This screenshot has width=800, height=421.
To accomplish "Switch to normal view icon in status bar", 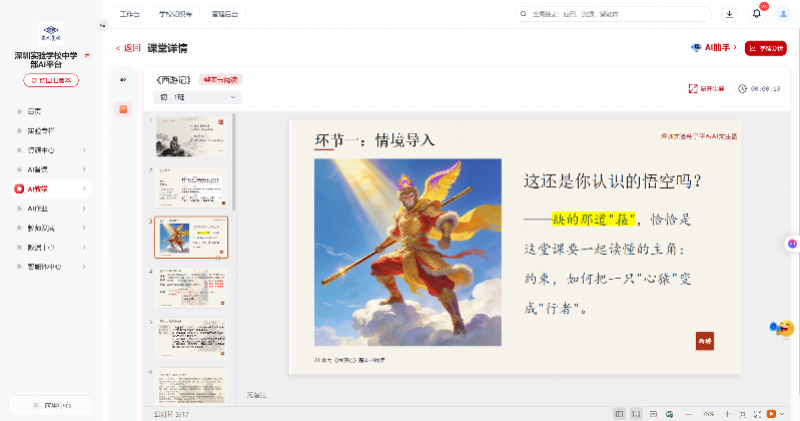I will [x=619, y=414].
